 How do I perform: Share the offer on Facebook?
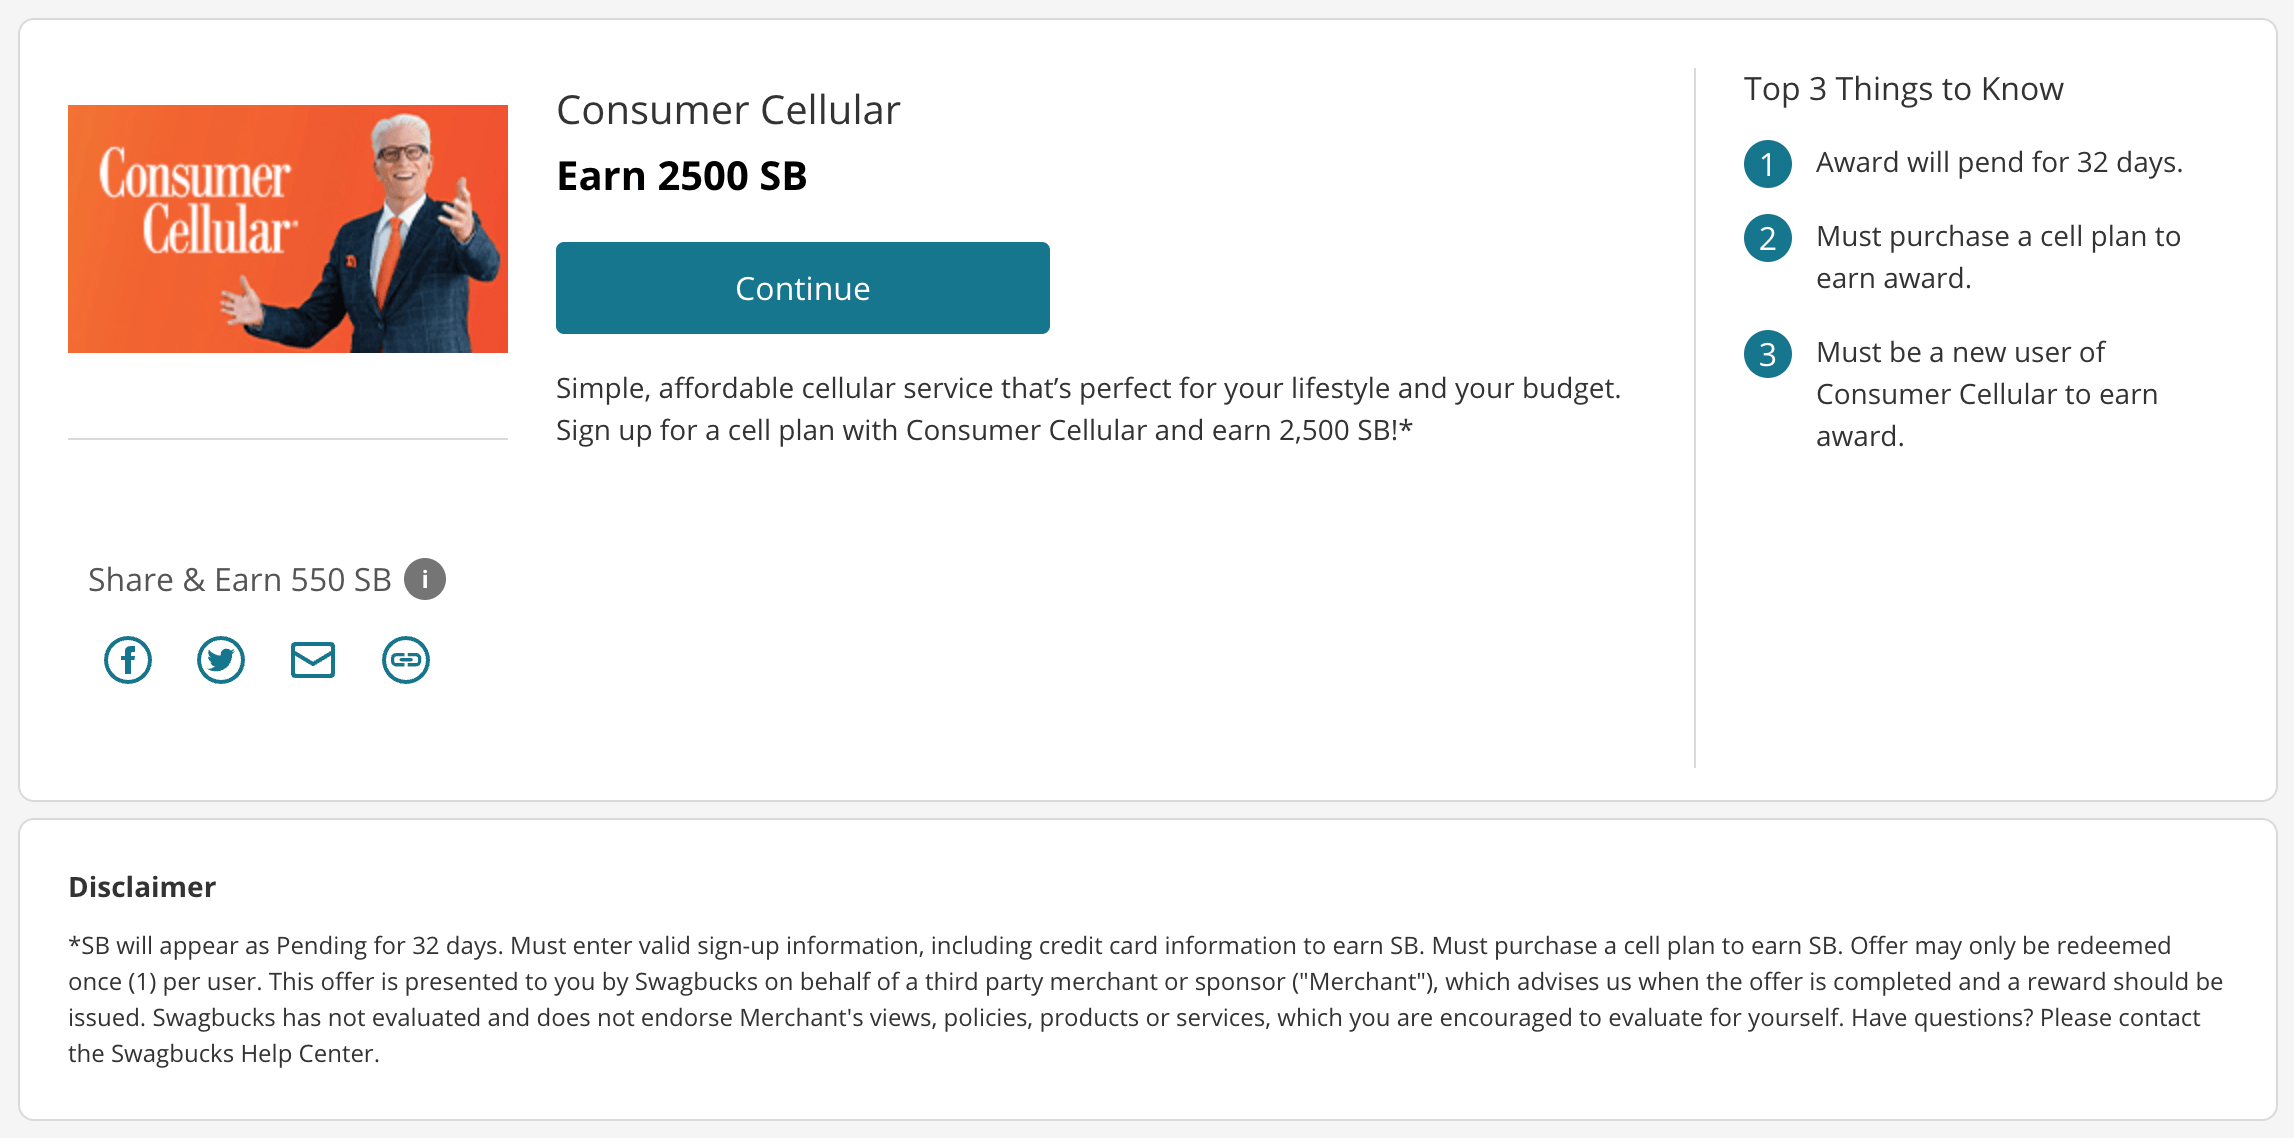click(x=128, y=659)
